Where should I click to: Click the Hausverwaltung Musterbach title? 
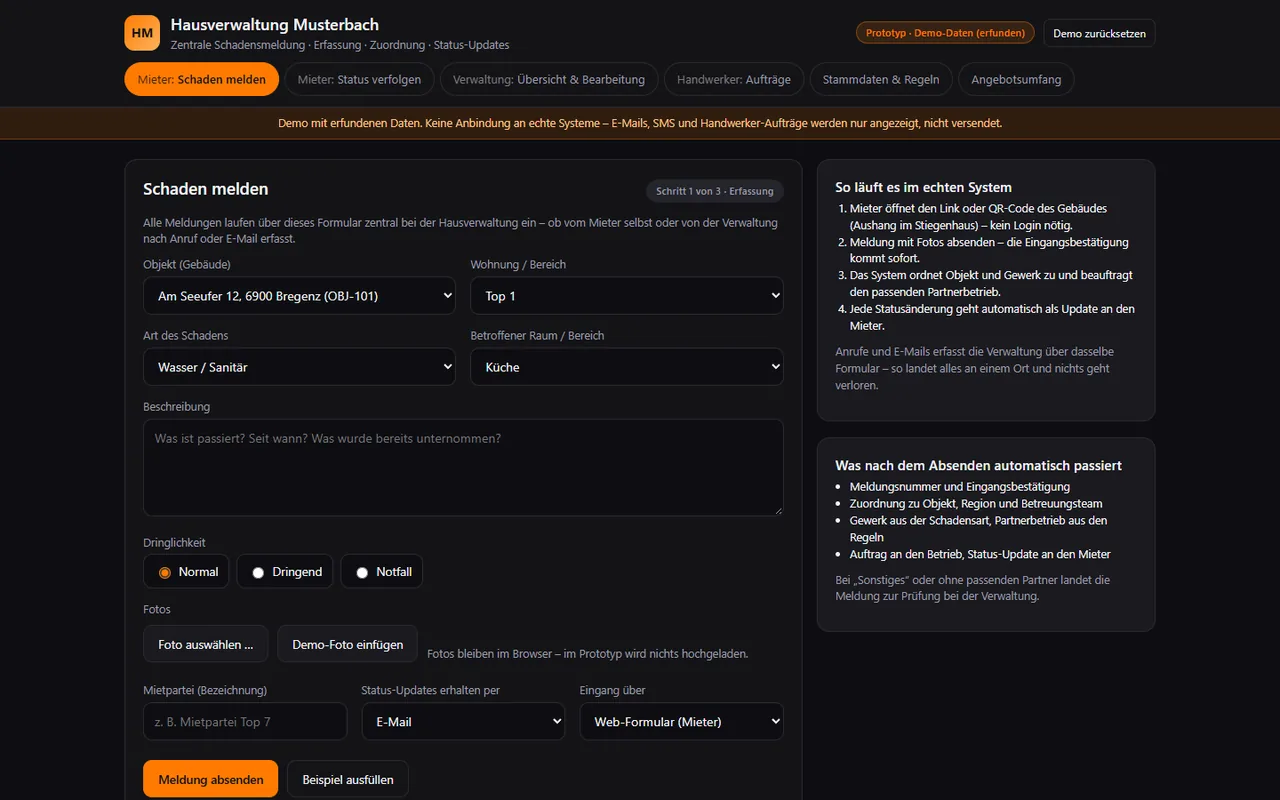pos(275,25)
